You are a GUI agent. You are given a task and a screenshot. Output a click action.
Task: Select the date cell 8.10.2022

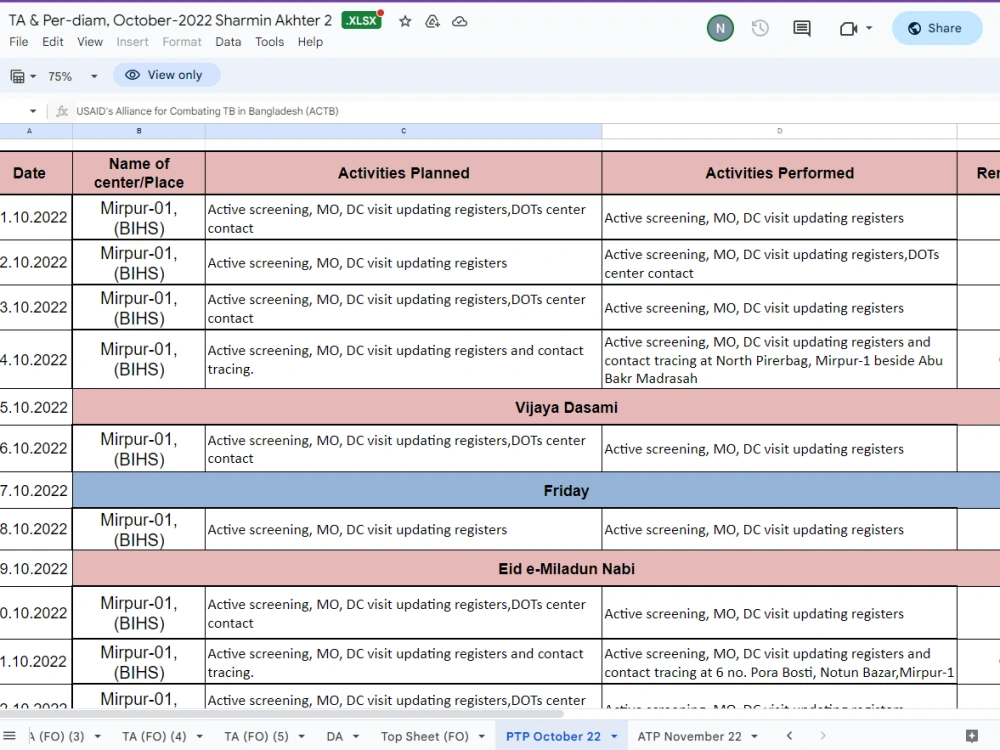[x=36, y=529]
